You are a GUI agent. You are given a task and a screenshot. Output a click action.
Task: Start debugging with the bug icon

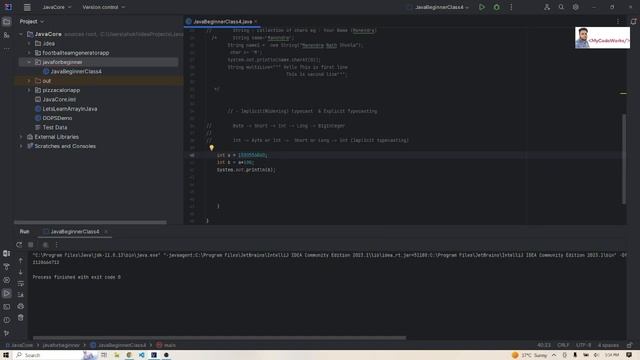(x=496, y=7)
